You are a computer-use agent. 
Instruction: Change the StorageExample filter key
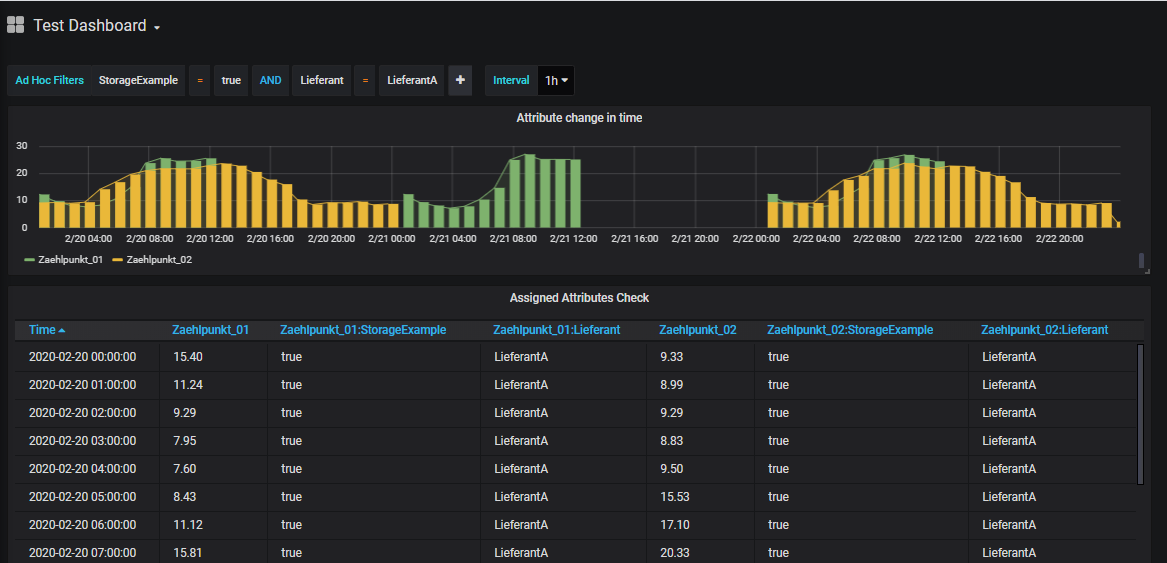(x=138, y=80)
